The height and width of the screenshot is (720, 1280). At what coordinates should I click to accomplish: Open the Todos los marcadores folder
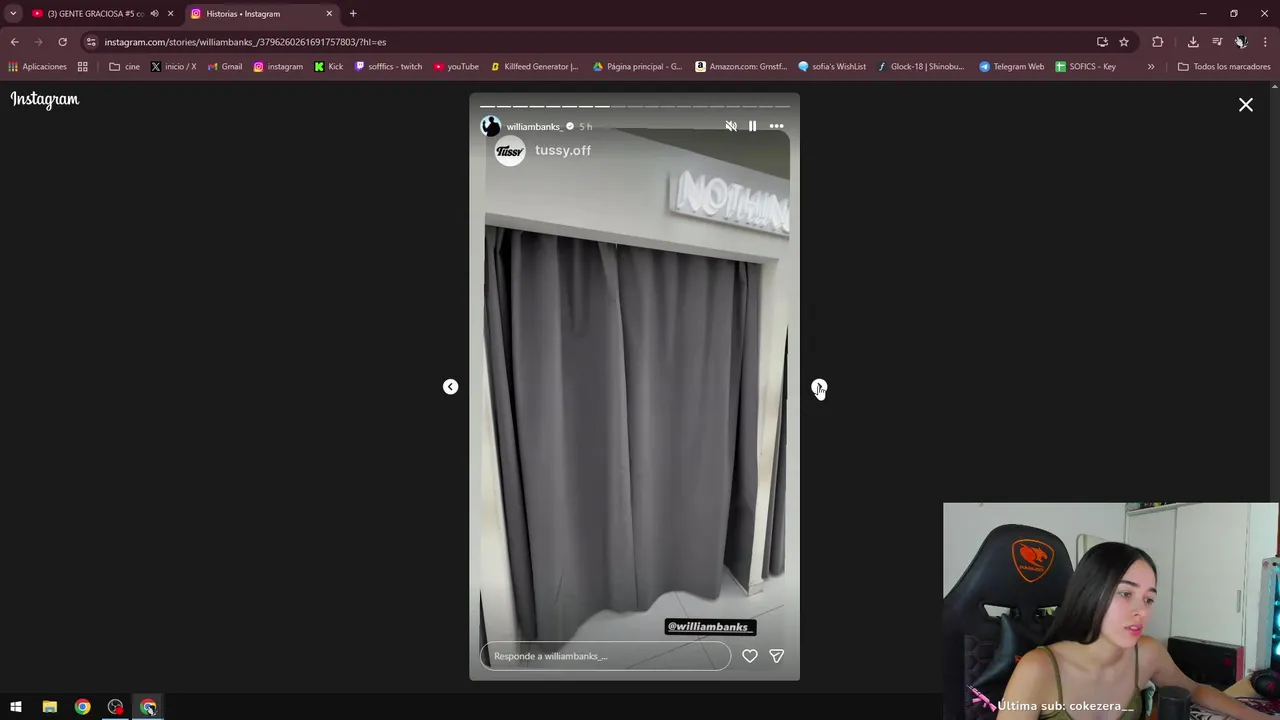point(1224,67)
